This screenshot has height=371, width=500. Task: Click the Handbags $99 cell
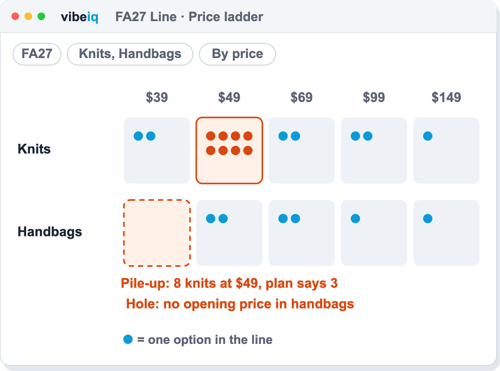(374, 233)
